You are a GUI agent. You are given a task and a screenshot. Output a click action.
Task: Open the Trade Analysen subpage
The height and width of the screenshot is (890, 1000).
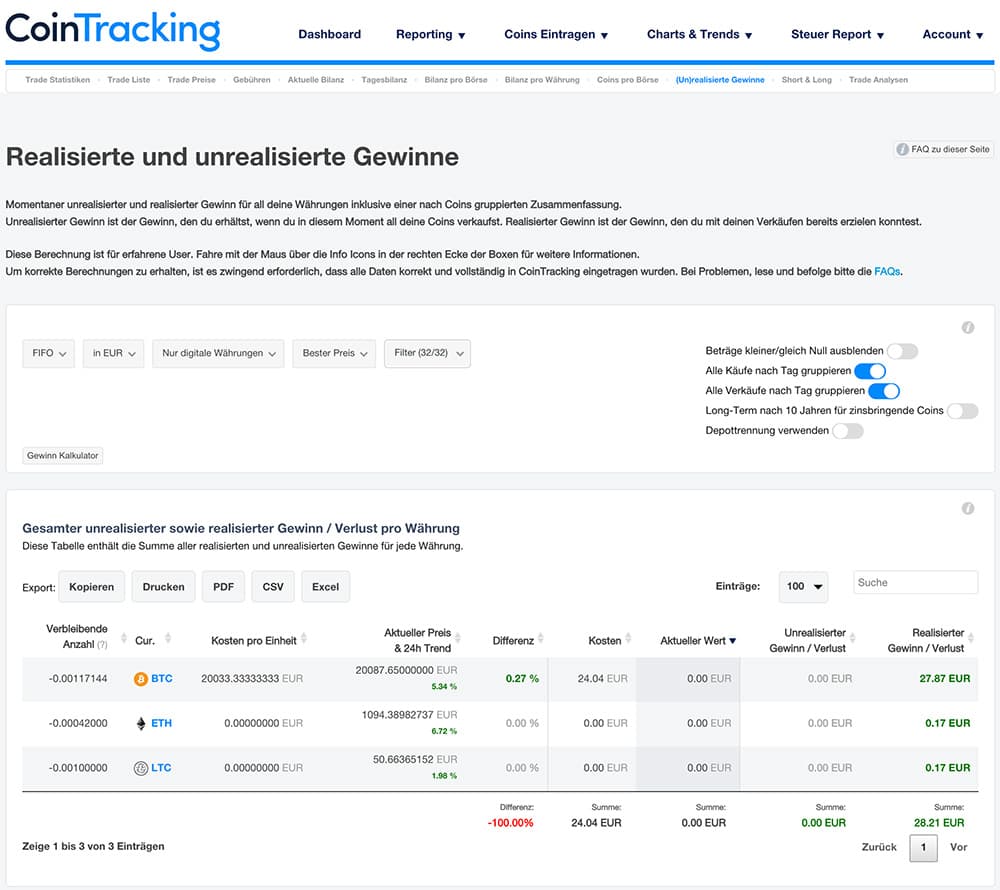coord(878,80)
